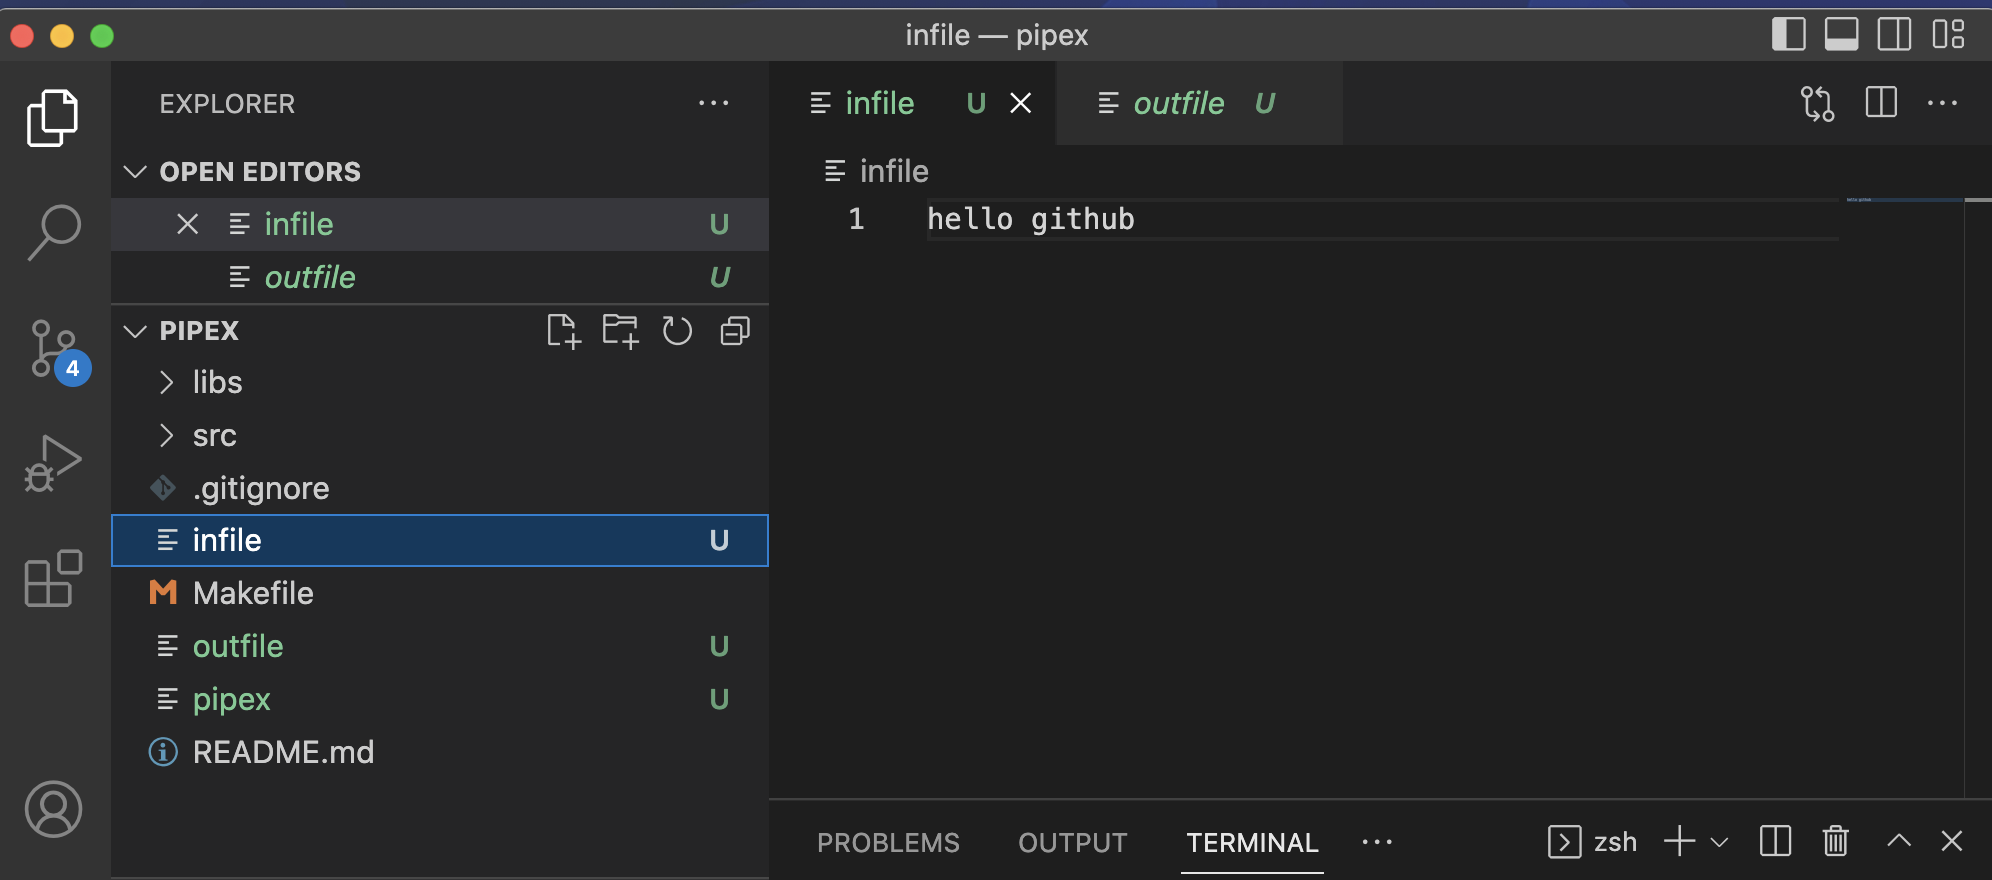1992x880 pixels.
Task: Open README.md from the file tree
Action: [x=440, y=752]
